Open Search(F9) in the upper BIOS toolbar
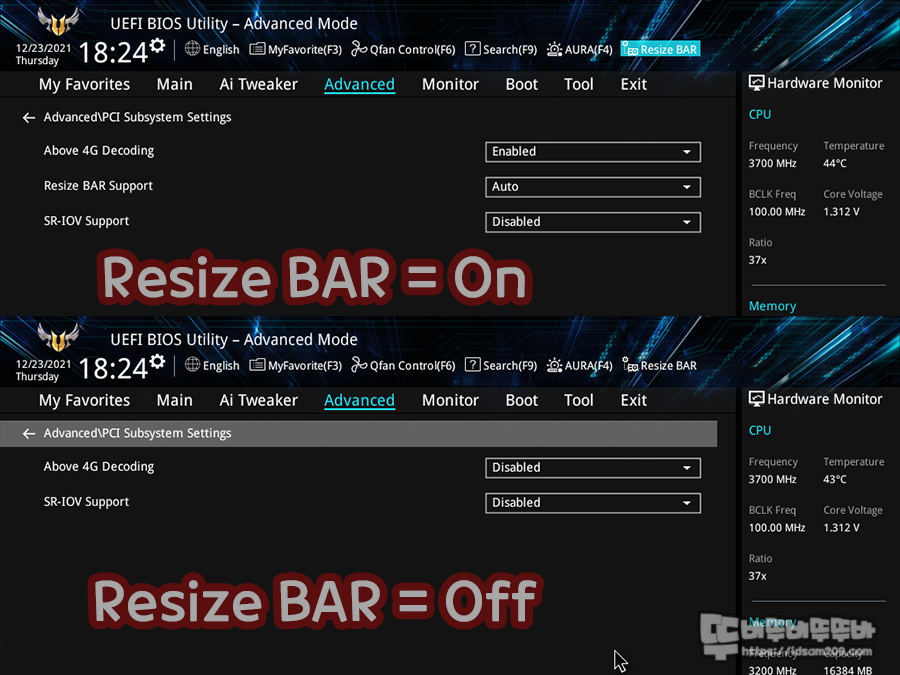900x675 pixels. click(501, 49)
